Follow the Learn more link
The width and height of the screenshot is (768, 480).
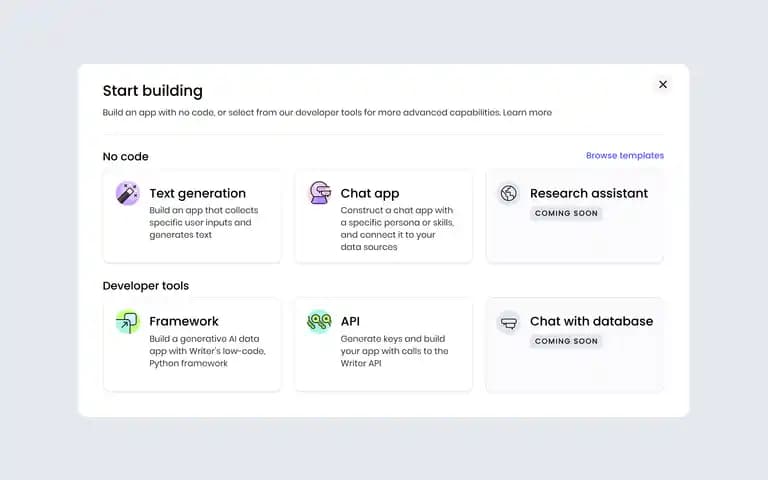pos(527,113)
